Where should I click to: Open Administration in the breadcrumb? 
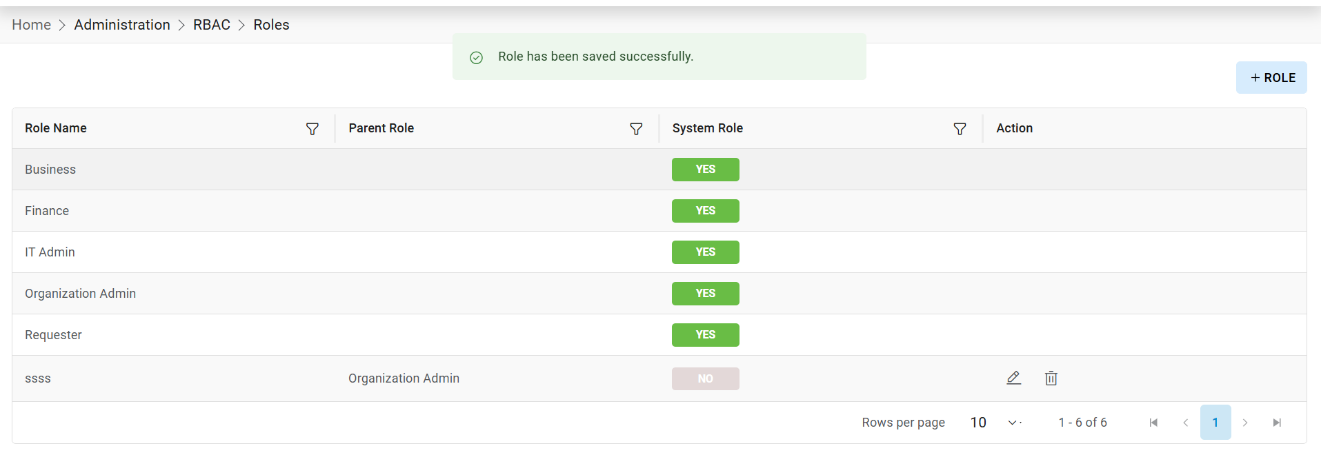coord(122,25)
